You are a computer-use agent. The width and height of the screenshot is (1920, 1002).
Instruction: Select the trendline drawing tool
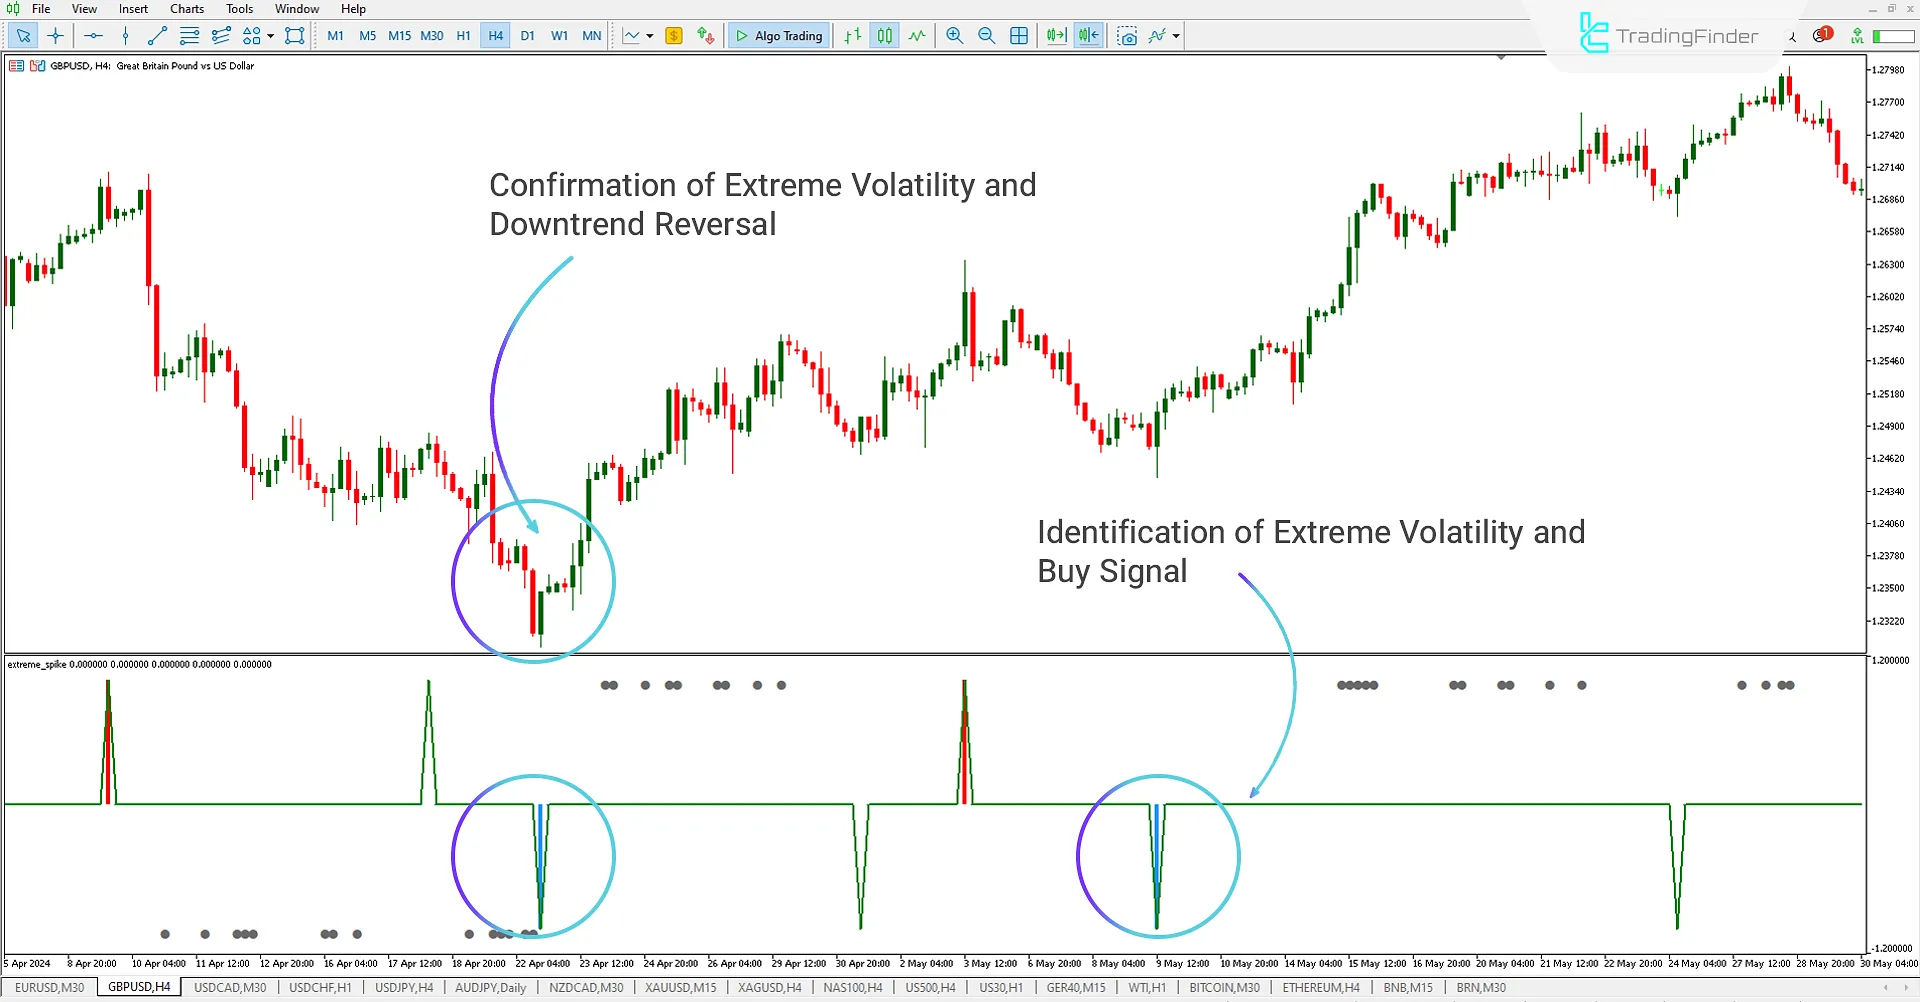pyautogui.click(x=157, y=36)
